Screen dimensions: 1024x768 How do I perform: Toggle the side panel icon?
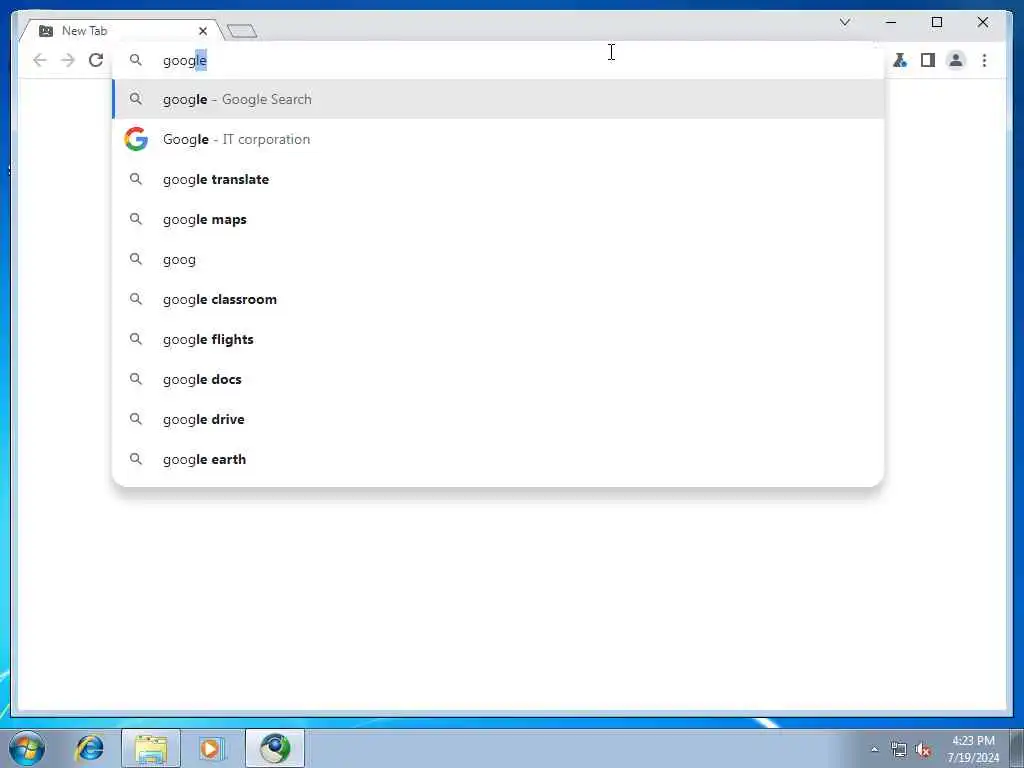pyautogui.click(x=927, y=60)
